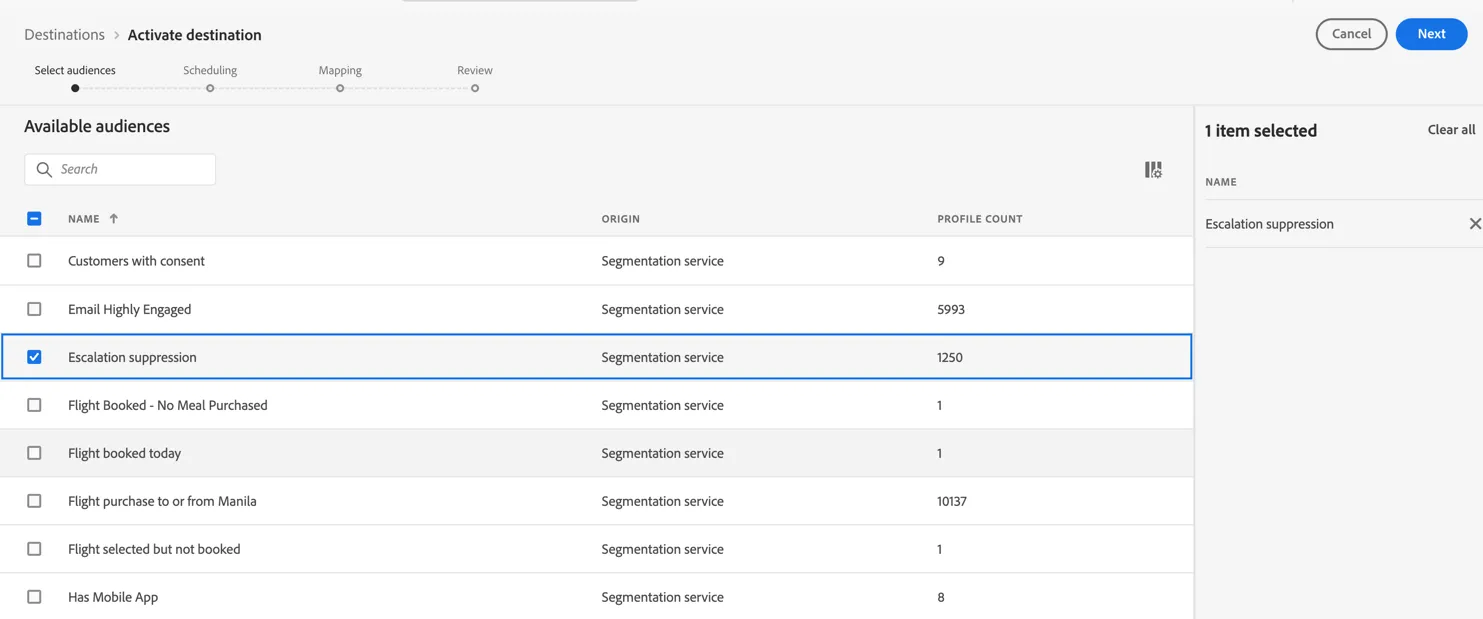Check Email Highly Engaged checkbox
The image size is (1483, 619).
click(x=34, y=309)
